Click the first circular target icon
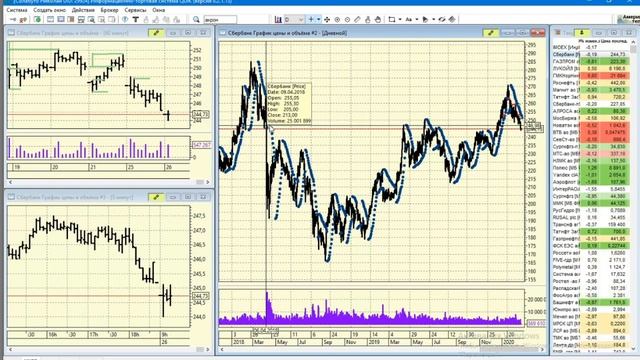This screenshot has height=360, width=640. (x=337, y=20)
